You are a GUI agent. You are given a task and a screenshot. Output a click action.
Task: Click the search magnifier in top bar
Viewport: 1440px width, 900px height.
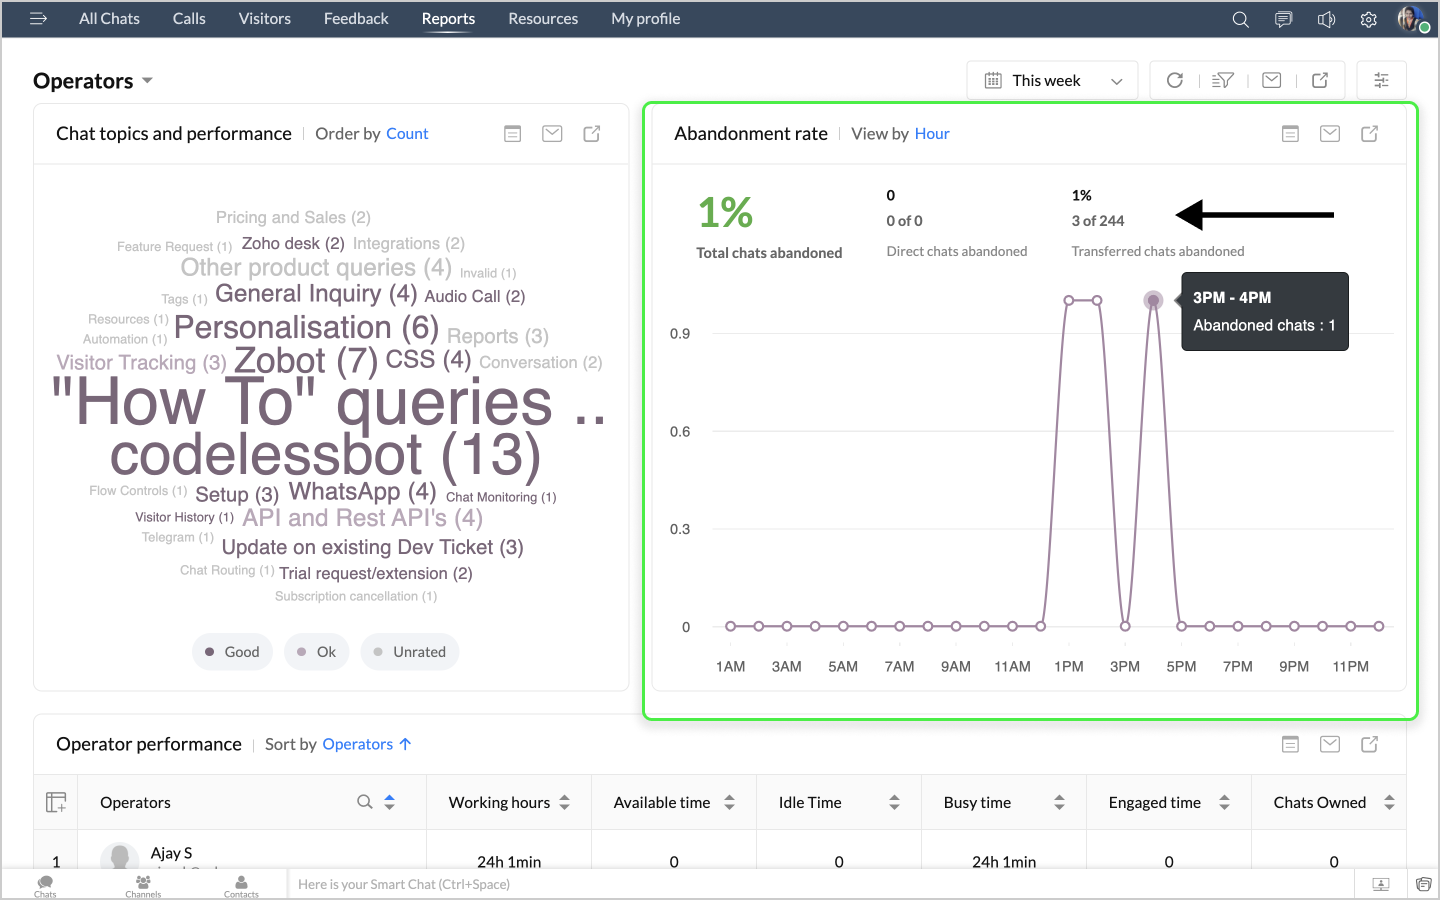pyautogui.click(x=1240, y=19)
